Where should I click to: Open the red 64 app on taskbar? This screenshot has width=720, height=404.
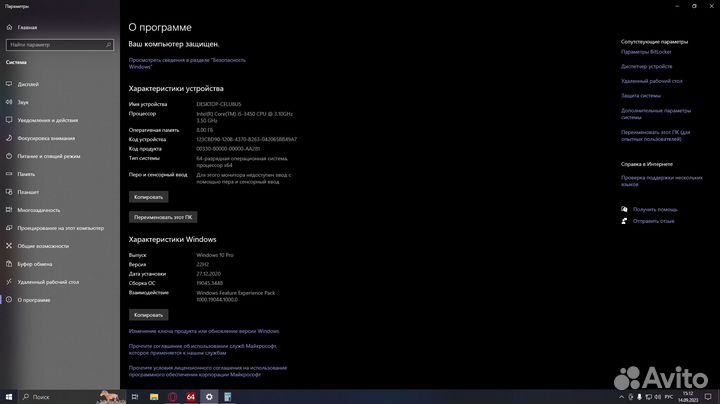pos(191,397)
